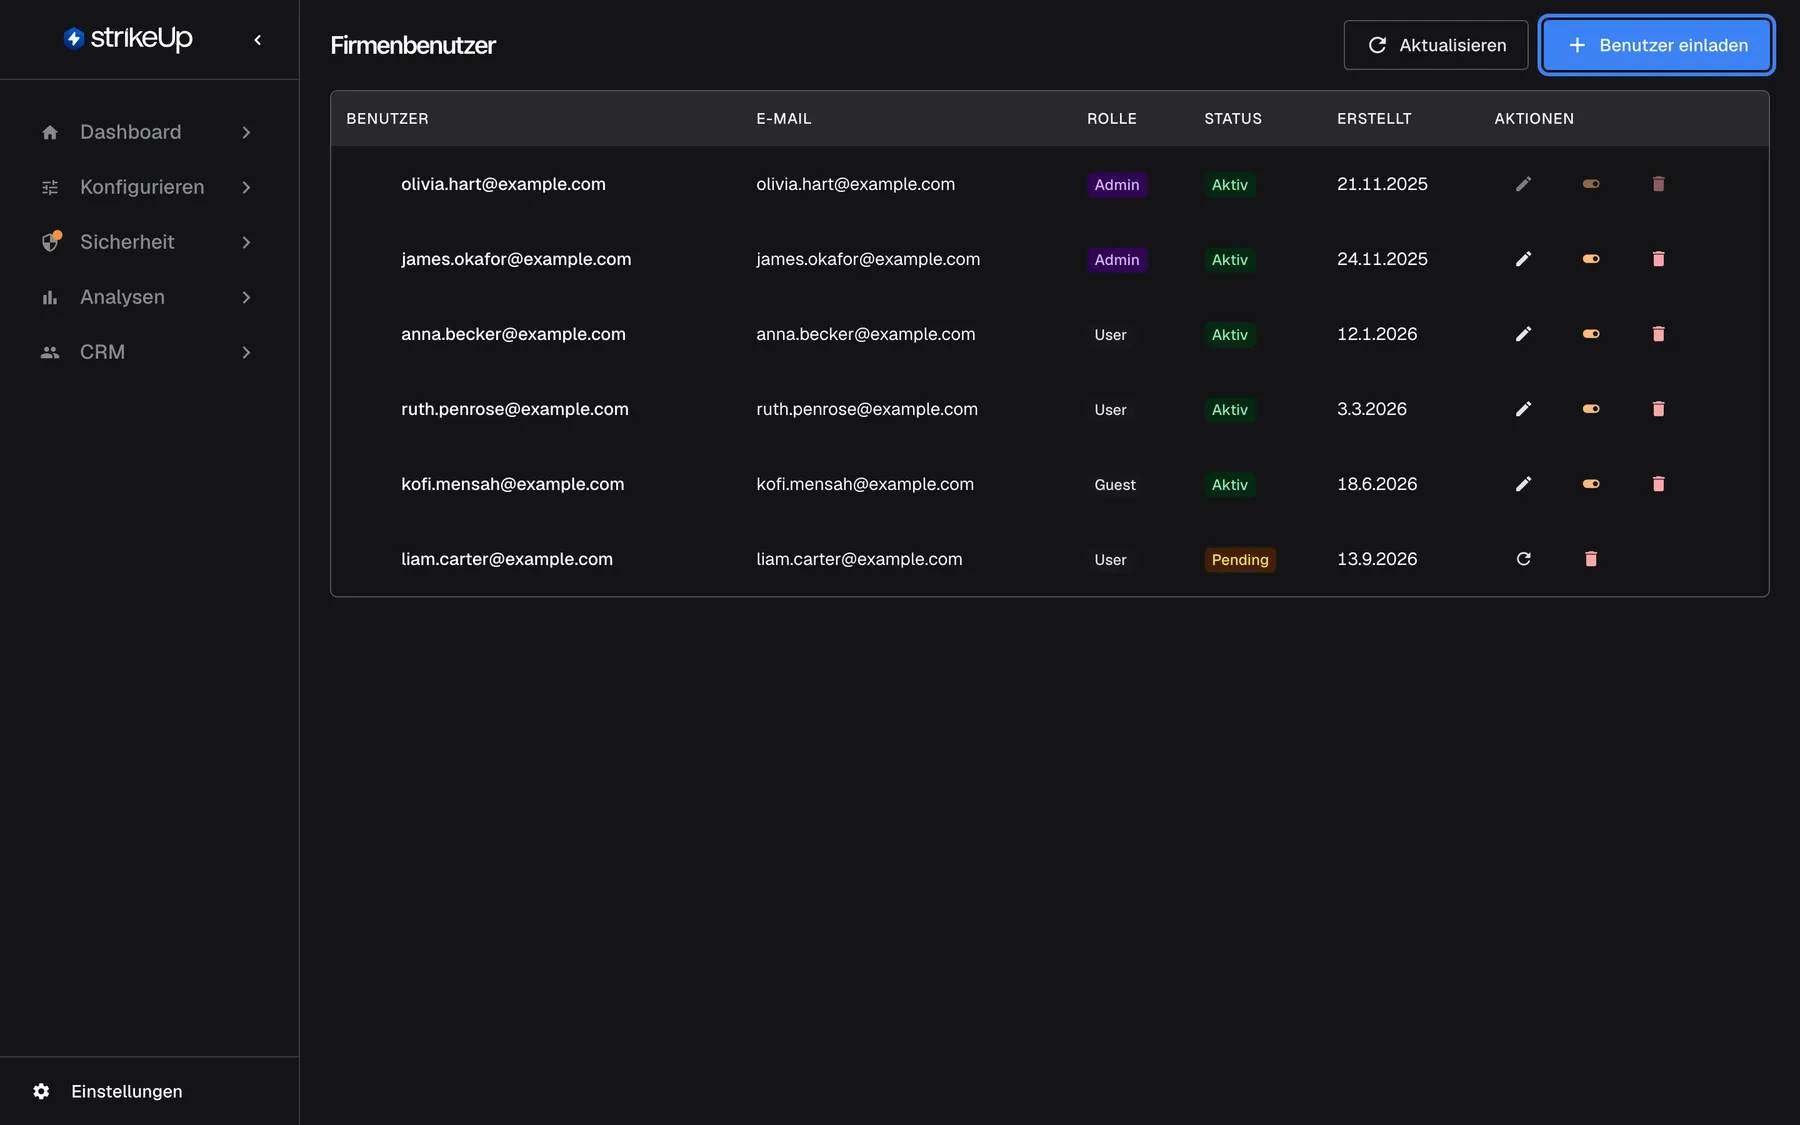Collapse the sidebar with the arrow
The image size is (1800, 1125).
coord(258,40)
